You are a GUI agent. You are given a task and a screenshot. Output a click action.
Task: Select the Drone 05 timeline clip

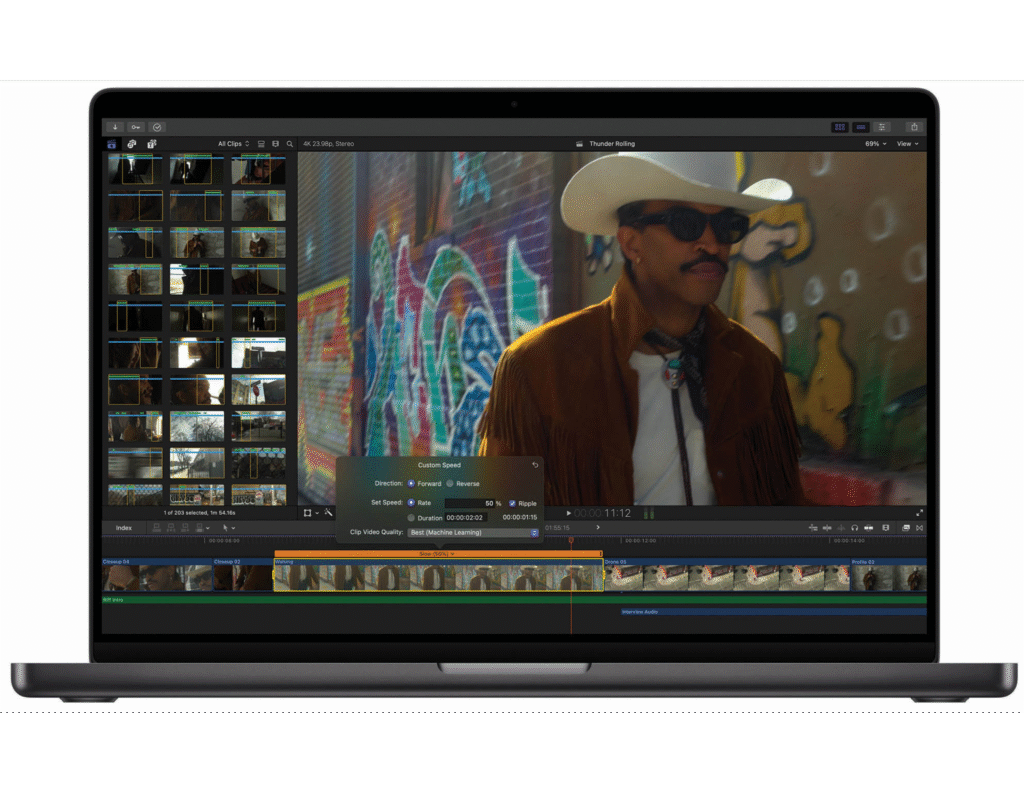tap(727, 577)
